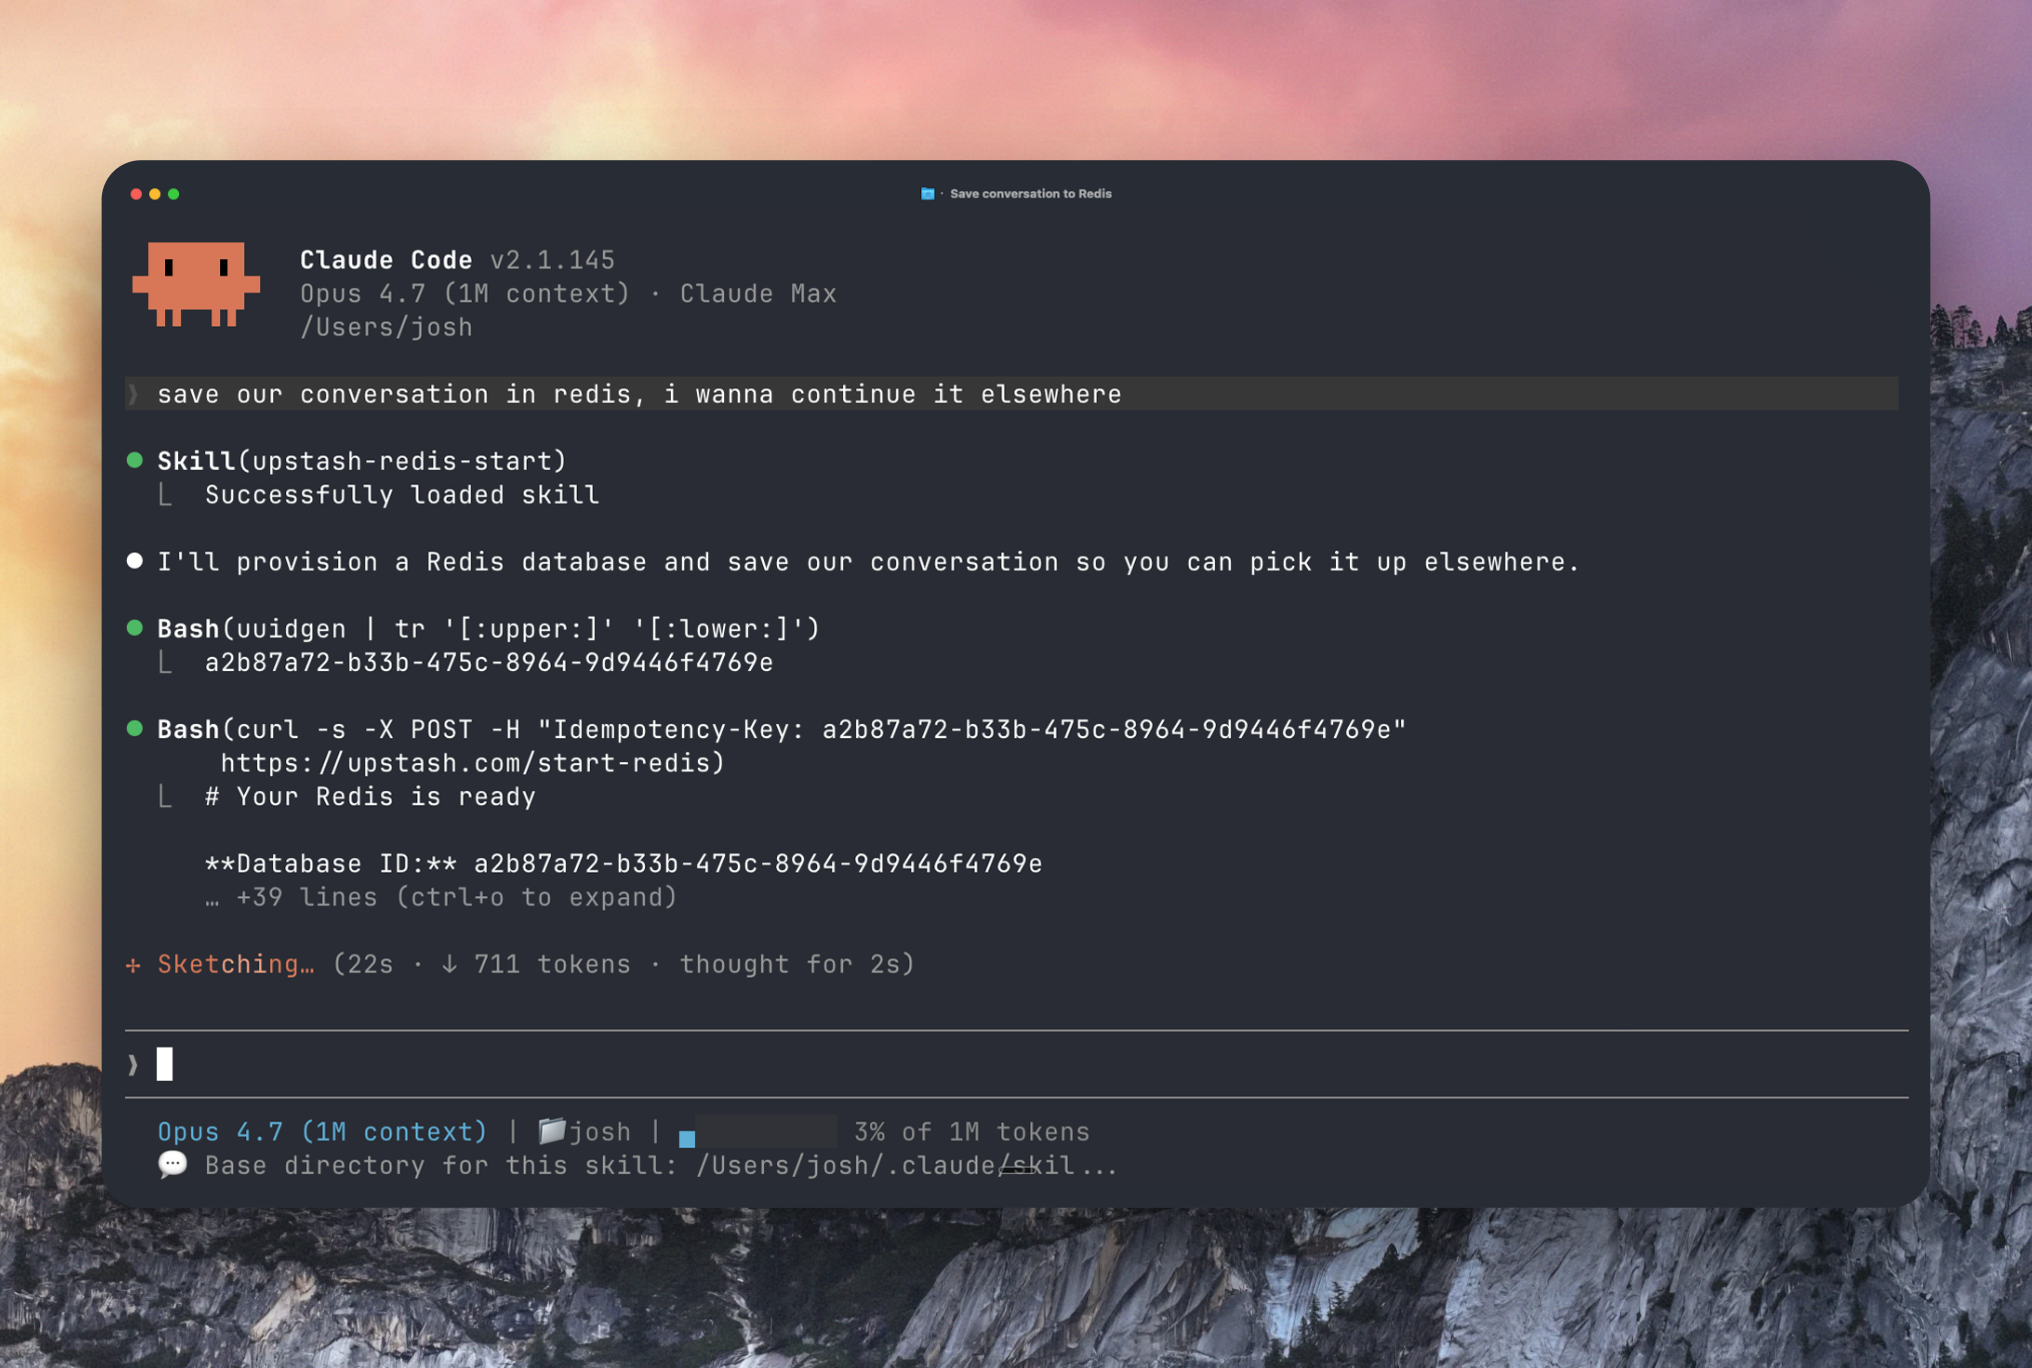Click the orange spinner icon beside Sketching

pos(133,965)
